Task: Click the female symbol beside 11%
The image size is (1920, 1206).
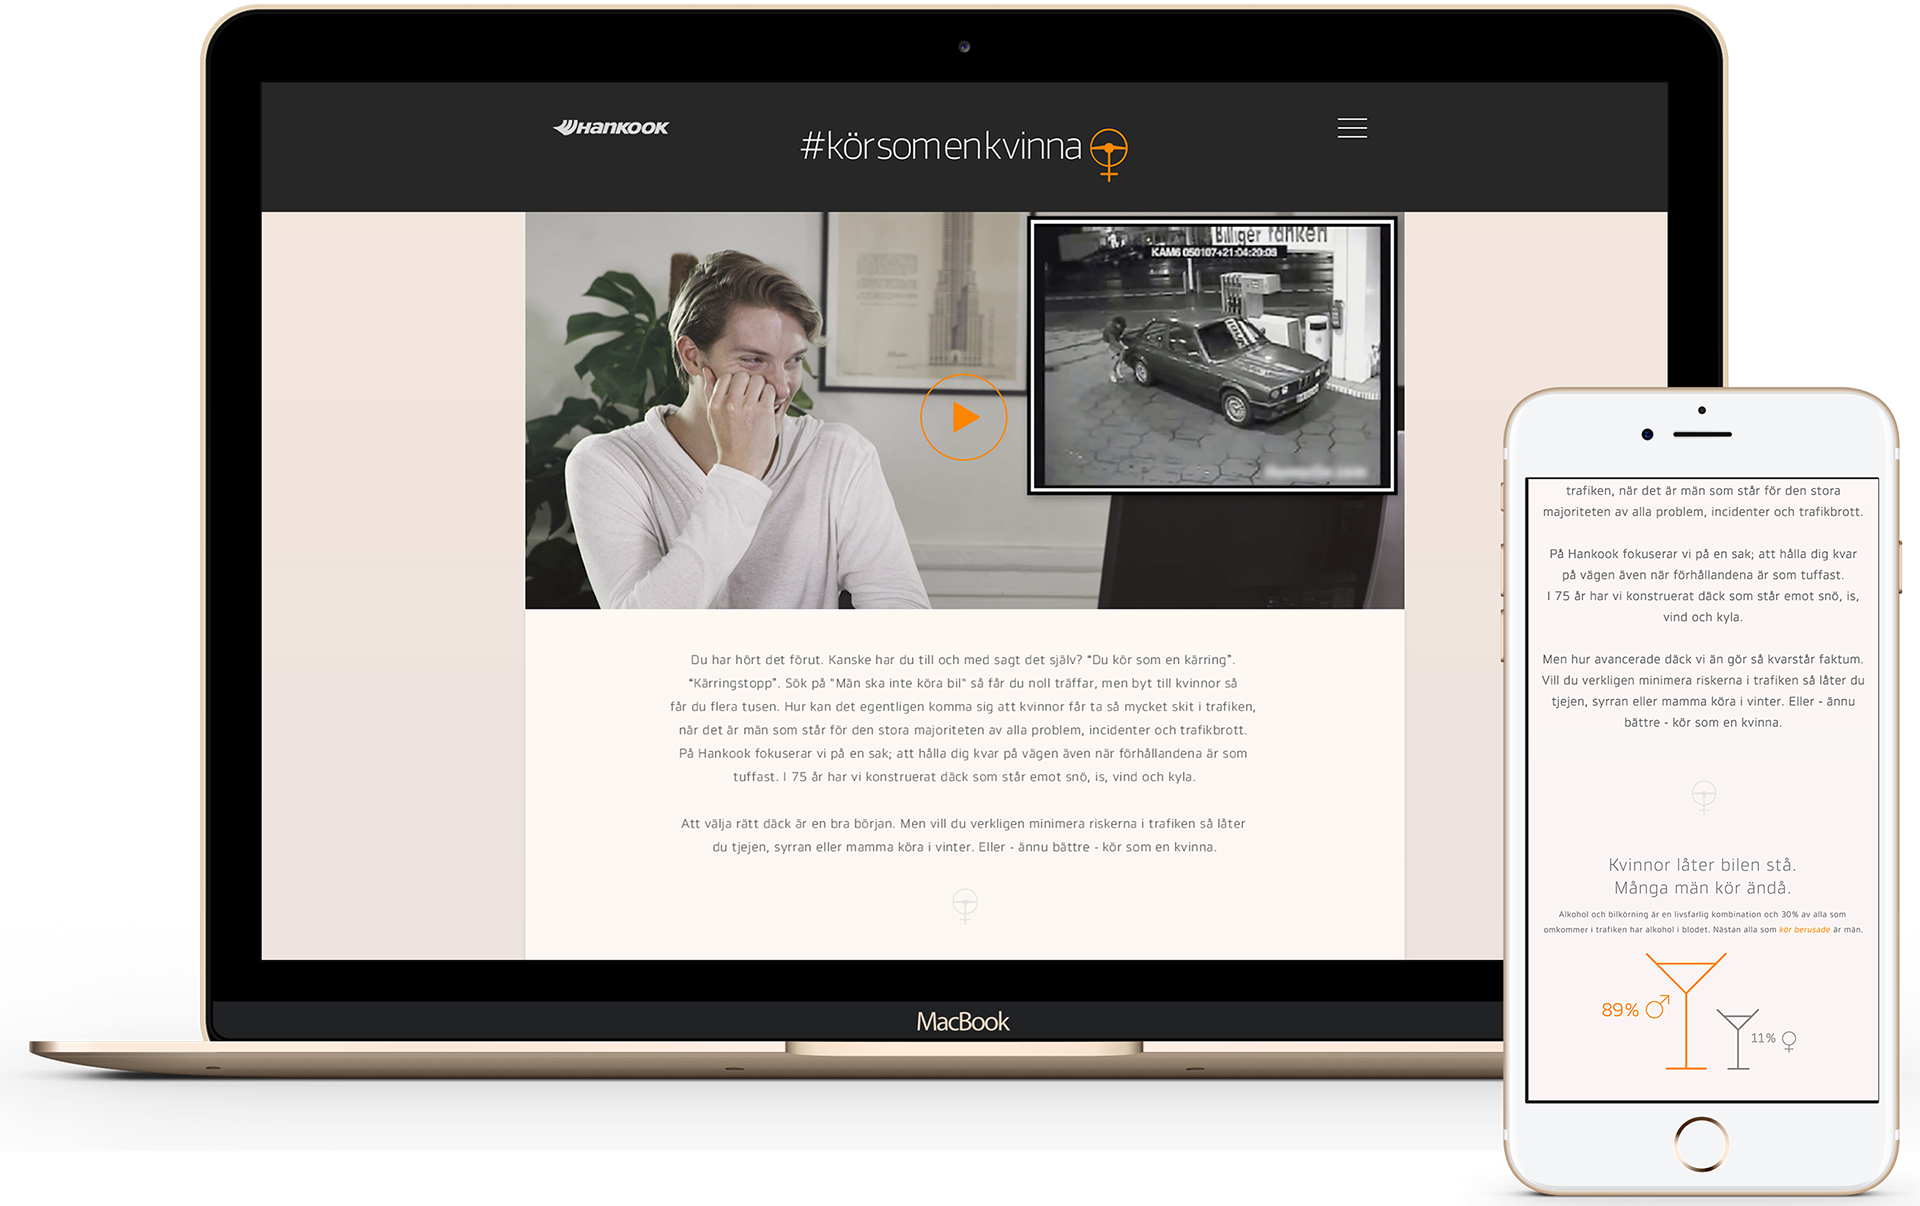Action: (x=1789, y=1041)
